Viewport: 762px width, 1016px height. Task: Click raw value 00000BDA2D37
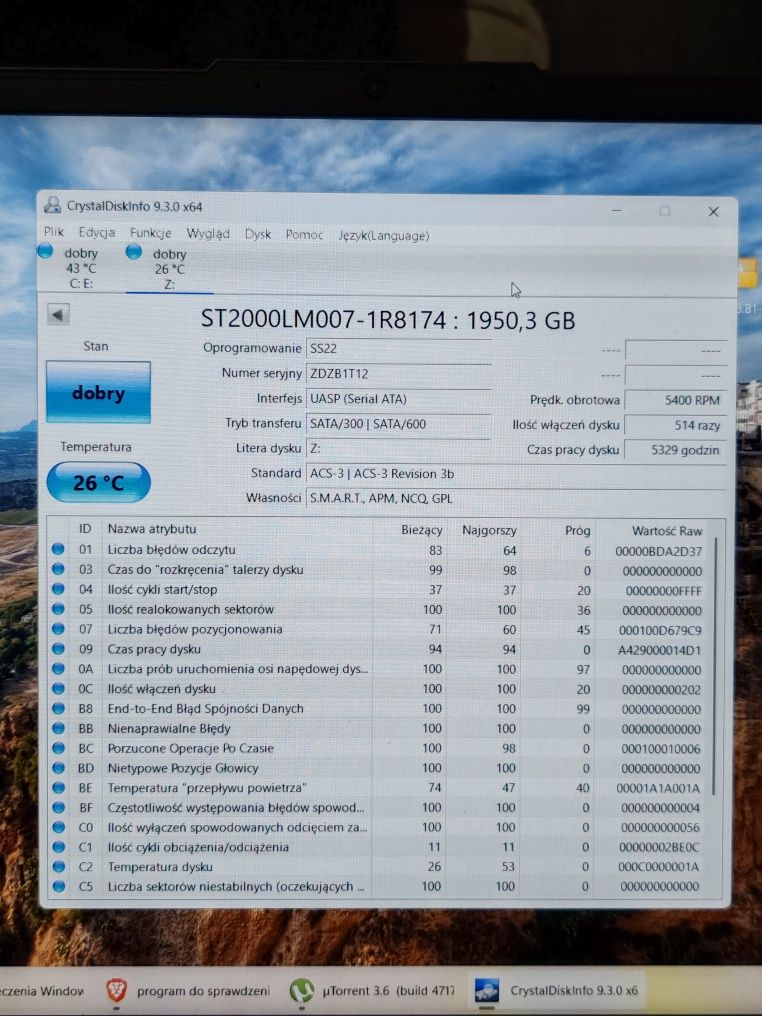(x=658, y=551)
